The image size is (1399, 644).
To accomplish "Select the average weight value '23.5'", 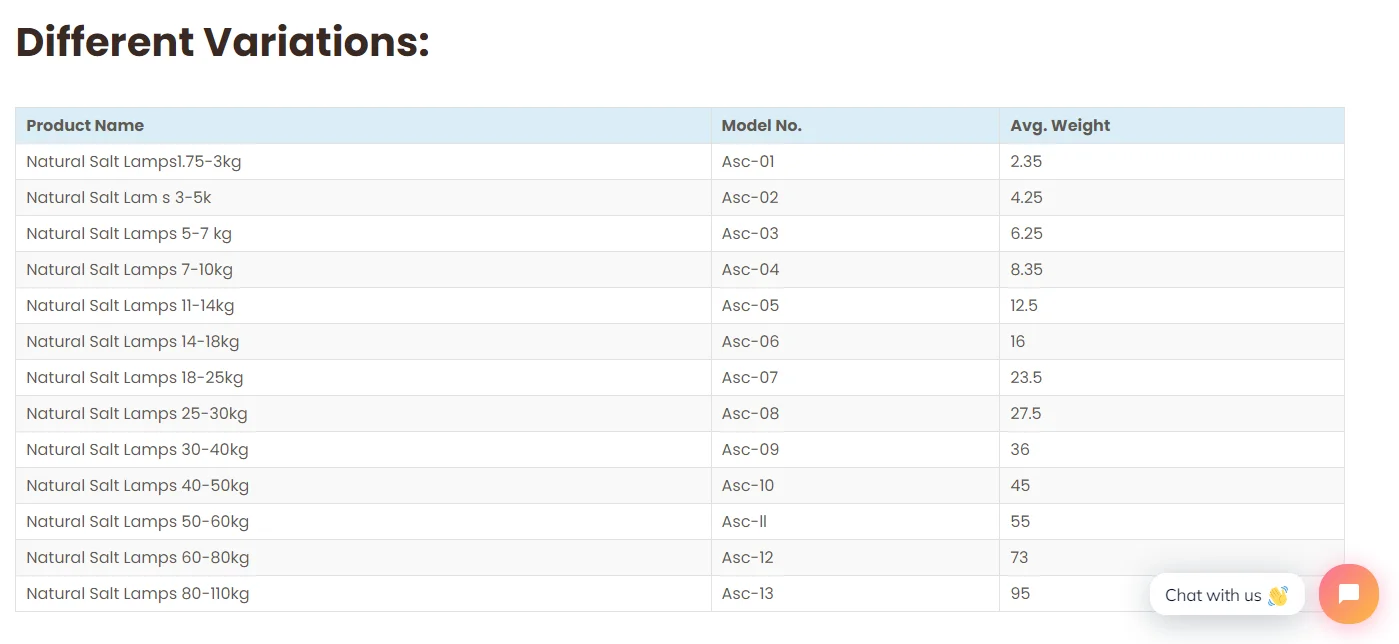I will (x=1026, y=378).
